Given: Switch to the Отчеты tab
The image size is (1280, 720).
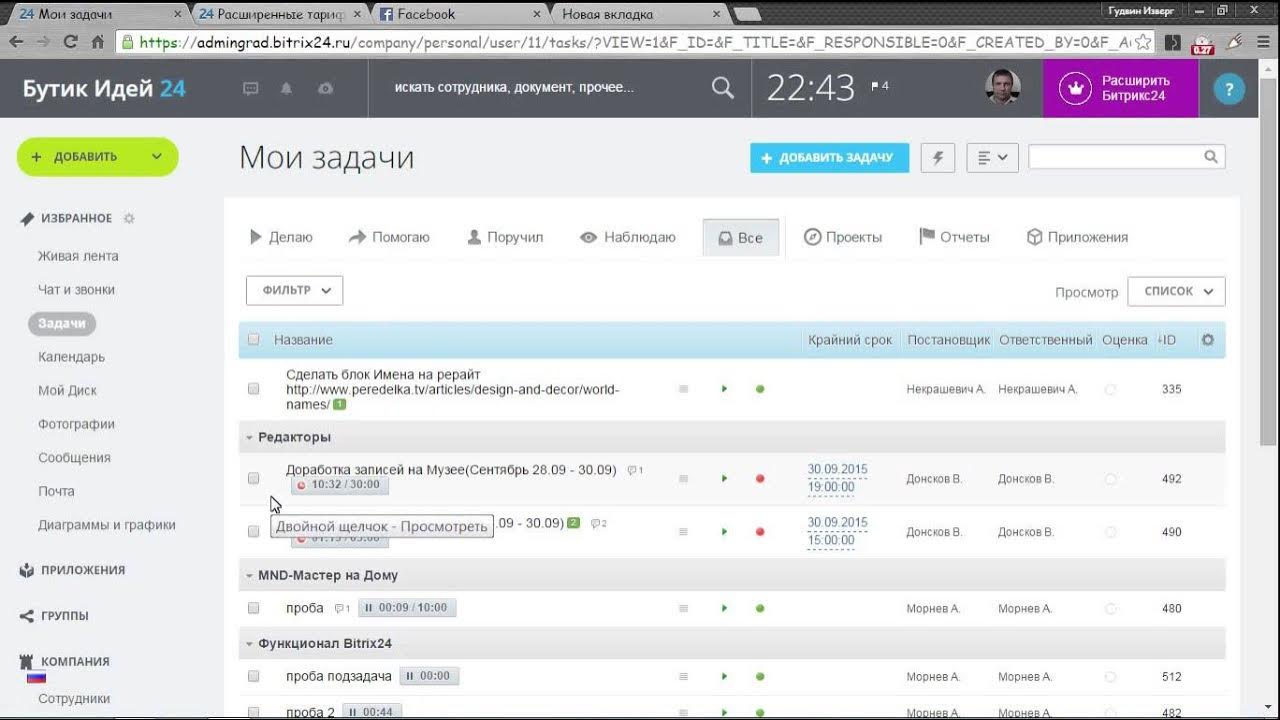Looking at the screenshot, I should tap(954, 237).
